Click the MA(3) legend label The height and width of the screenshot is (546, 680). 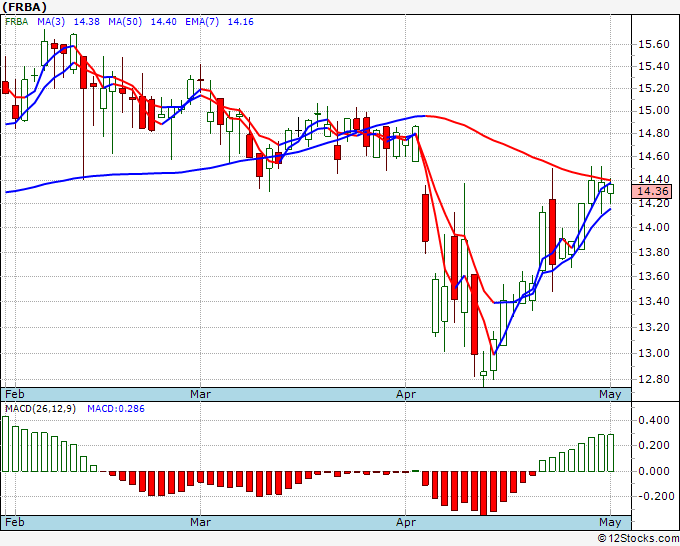click(x=52, y=22)
